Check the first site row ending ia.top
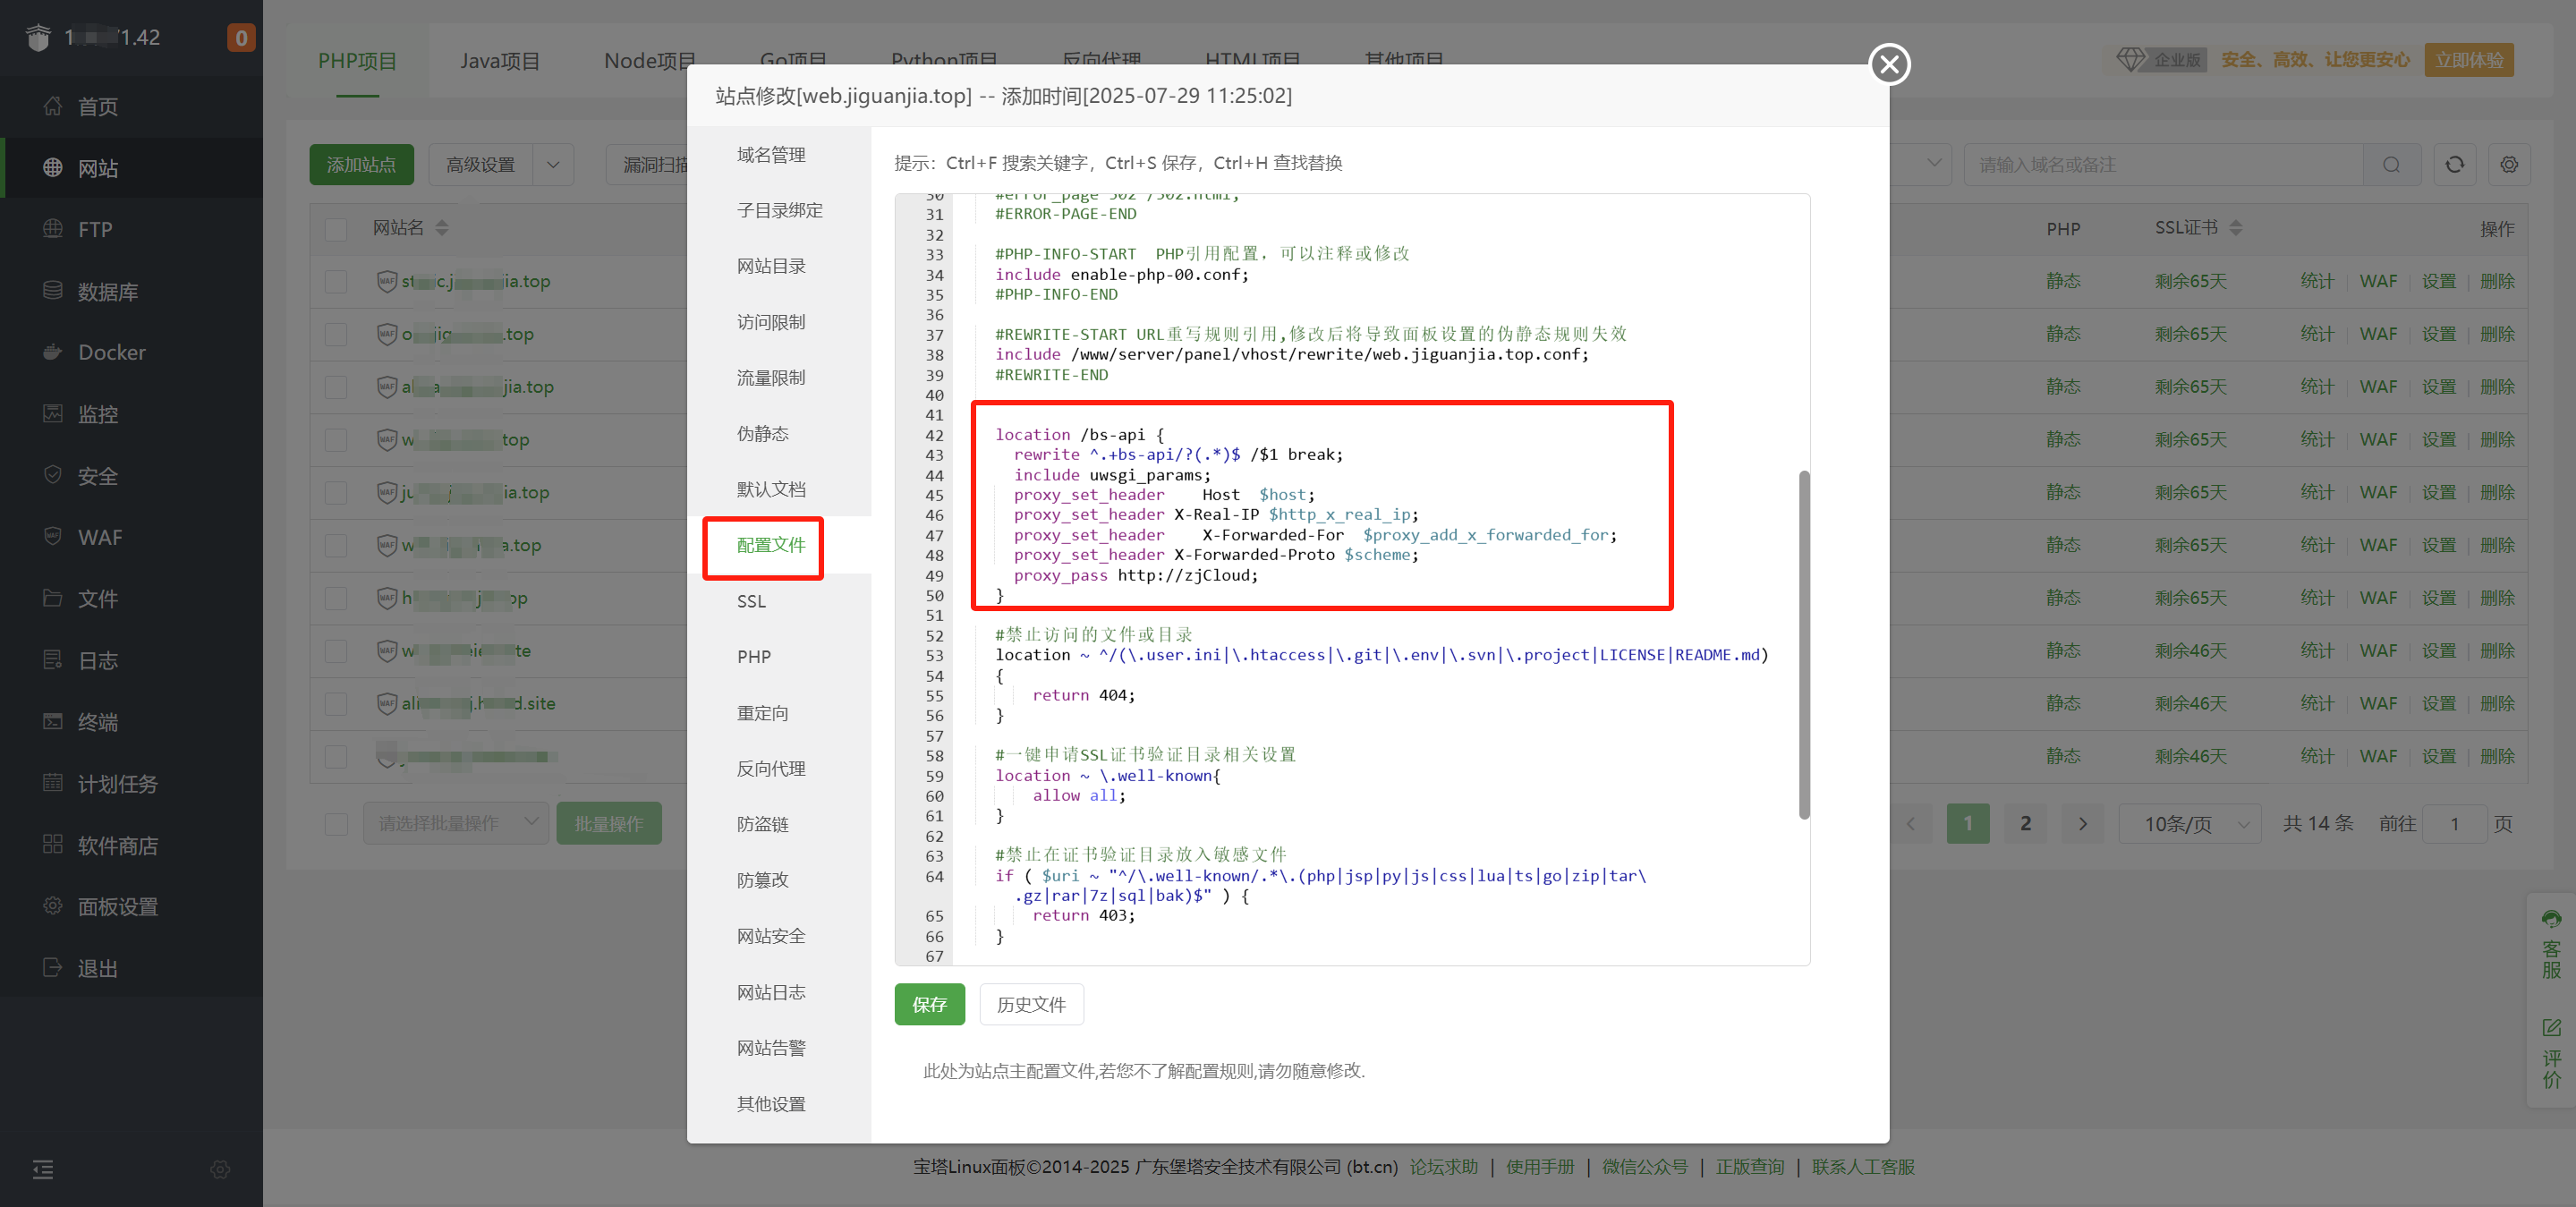Image resolution: width=2576 pixels, height=1207 pixels. 336,282
